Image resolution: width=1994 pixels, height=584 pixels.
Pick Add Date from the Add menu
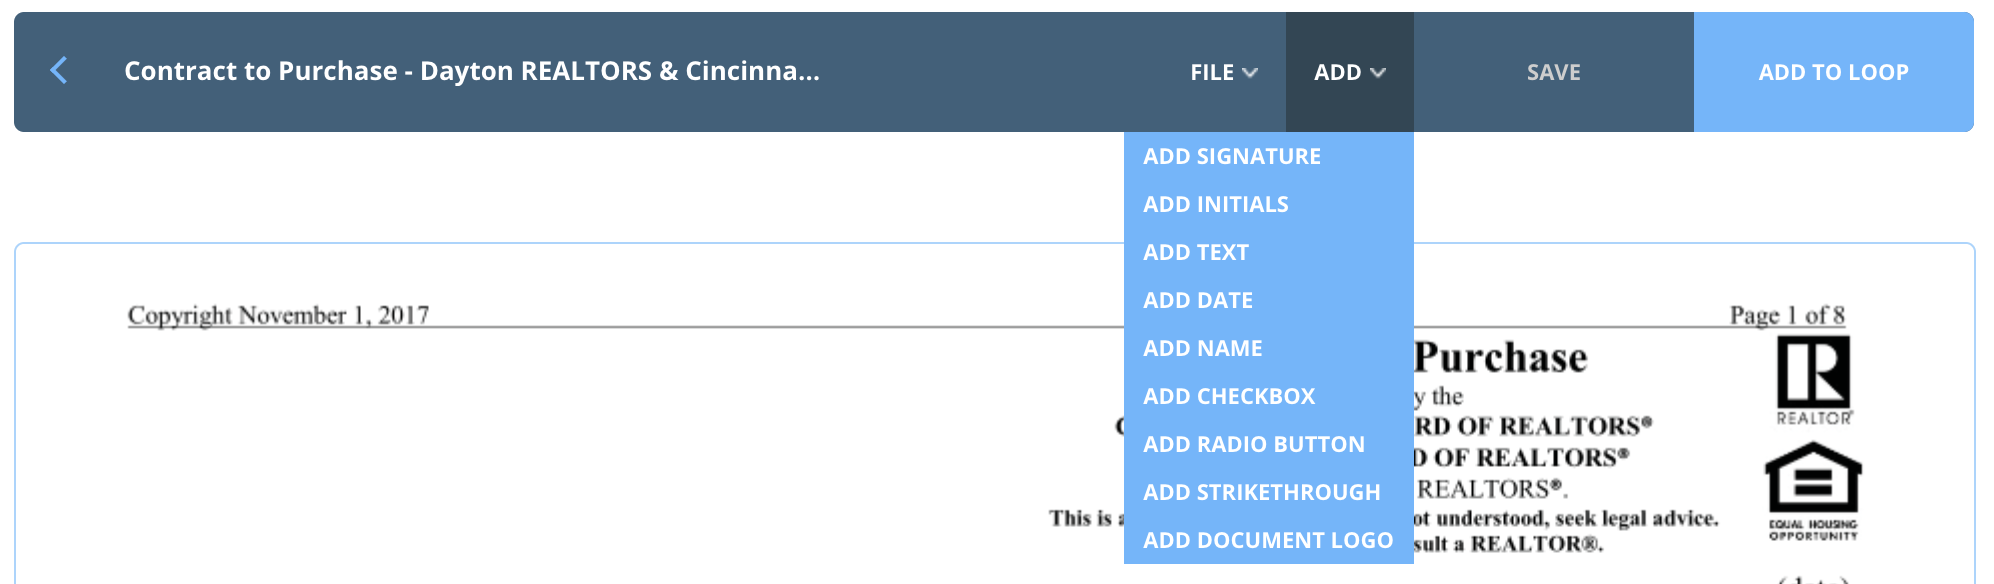[1198, 299]
